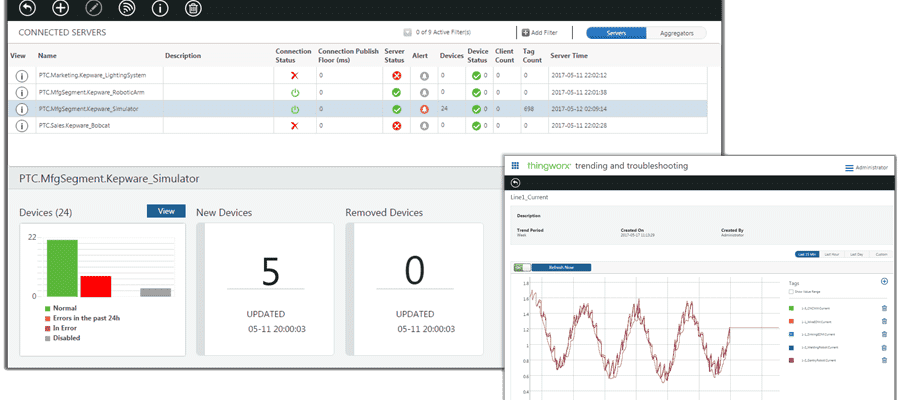Add a new server with plus icon
This screenshot has height=400, width=900.
60,8
